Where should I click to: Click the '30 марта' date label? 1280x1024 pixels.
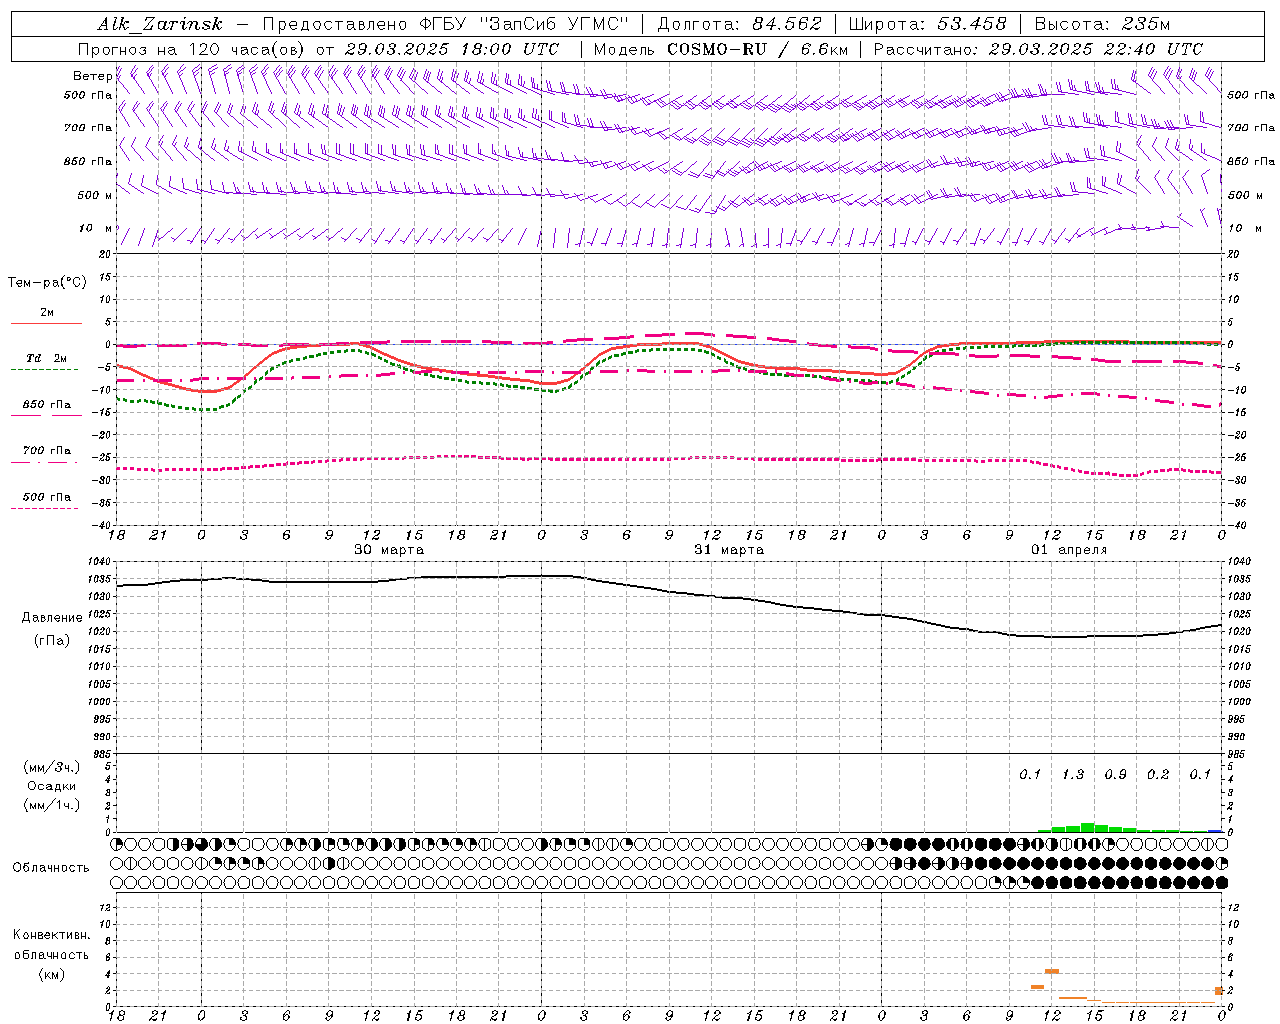coord(389,550)
